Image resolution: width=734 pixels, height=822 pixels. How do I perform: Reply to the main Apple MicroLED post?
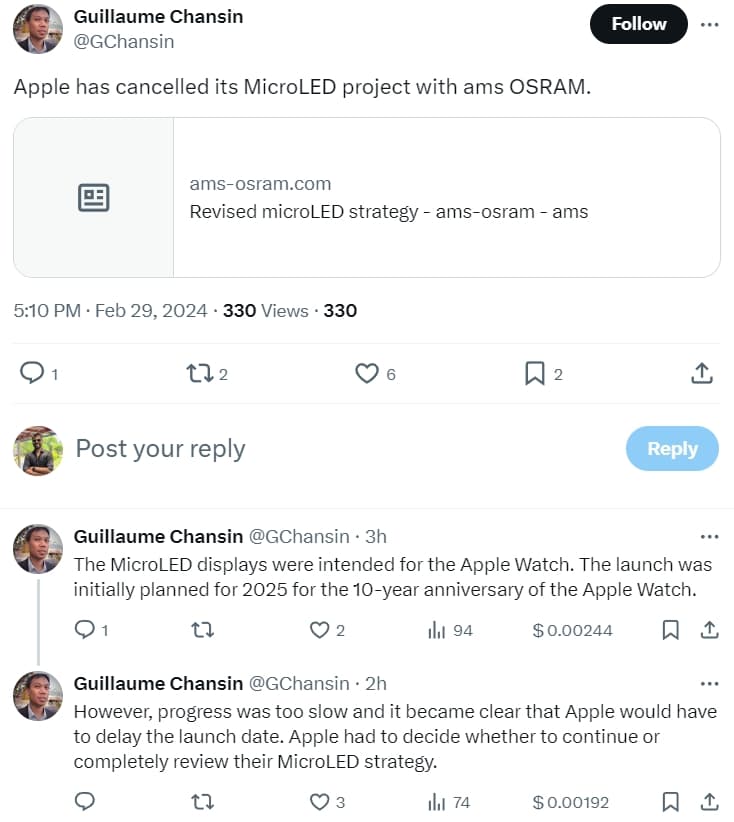[x=33, y=373]
